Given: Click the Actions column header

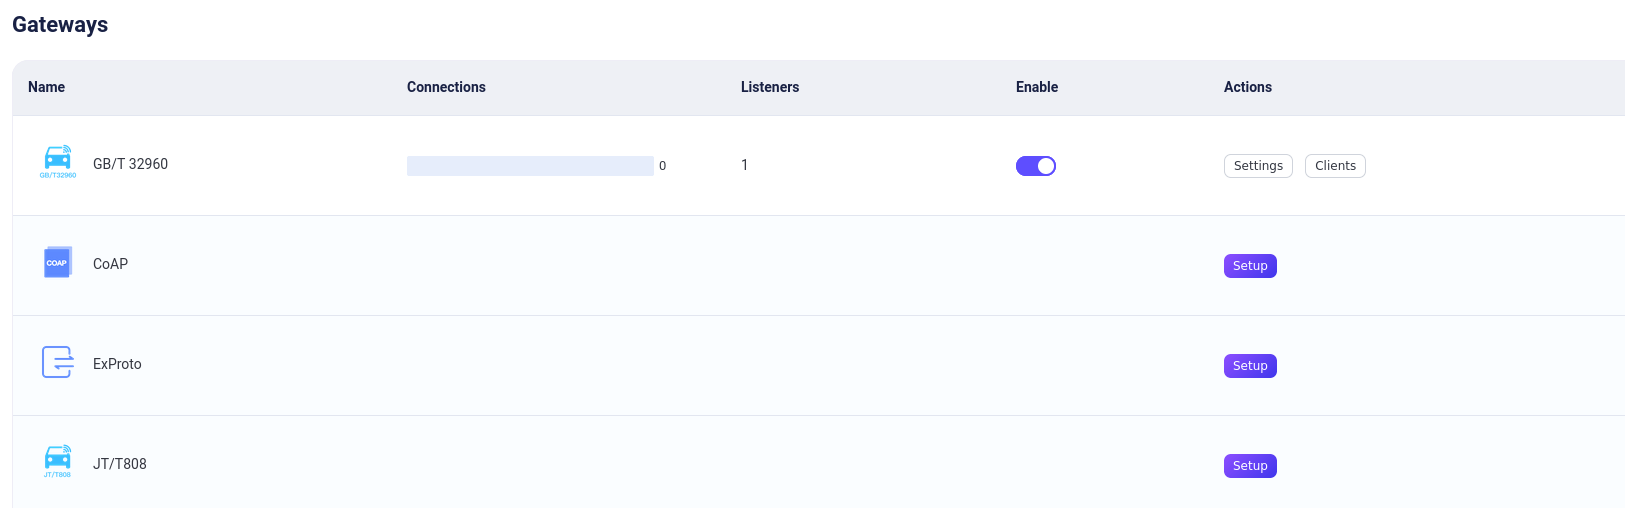Looking at the screenshot, I should tap(1248, 87).
